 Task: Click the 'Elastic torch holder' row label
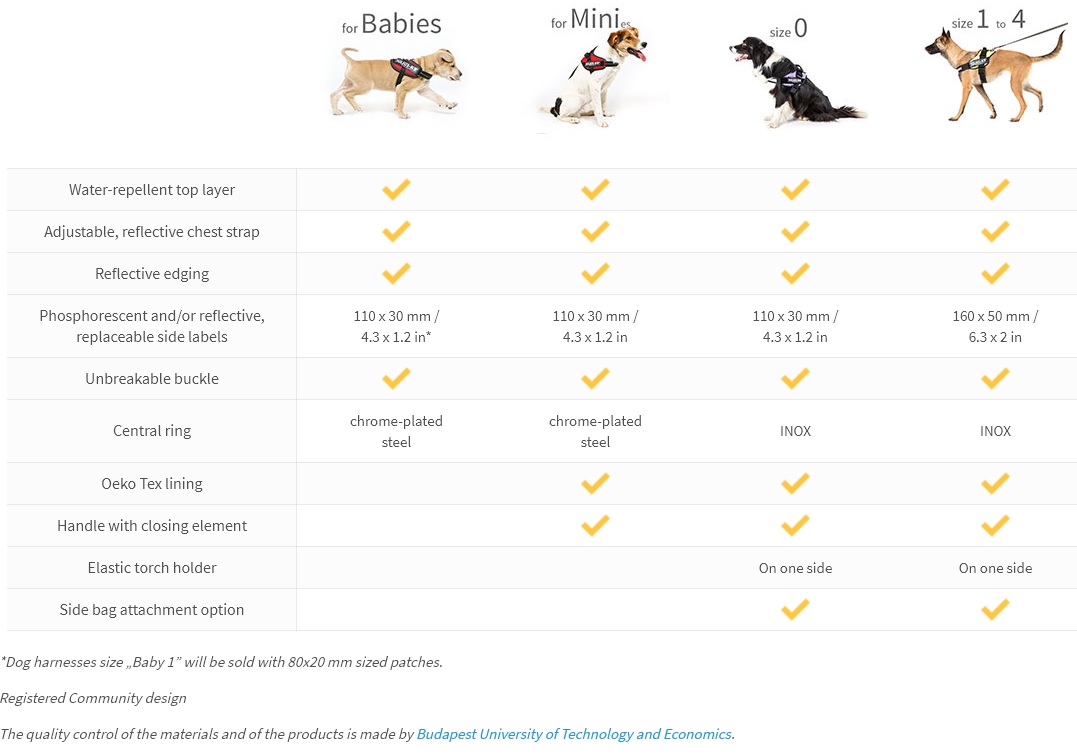[x=152, y=568]
